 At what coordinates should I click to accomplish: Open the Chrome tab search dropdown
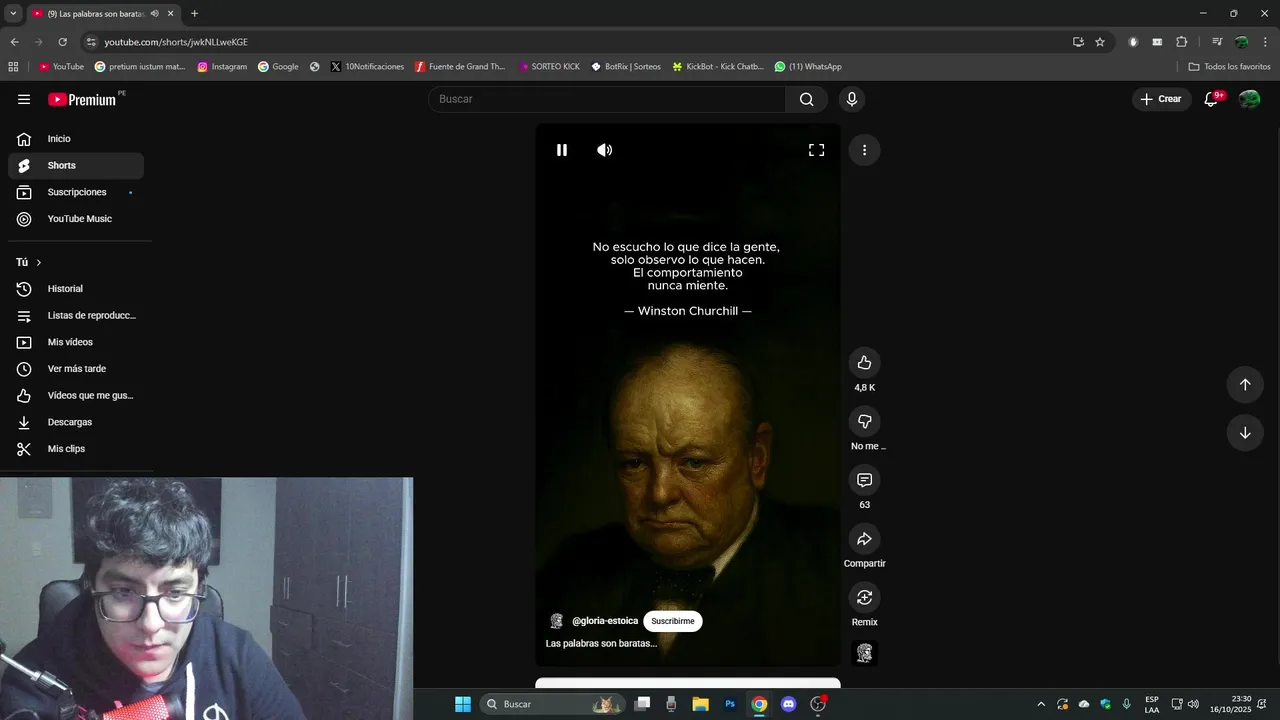(13, 13)
